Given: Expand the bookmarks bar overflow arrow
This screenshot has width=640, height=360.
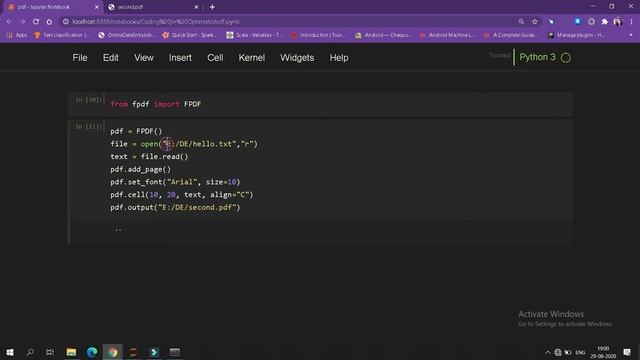Looking at the screenshot, I should (x=631, y=35).
